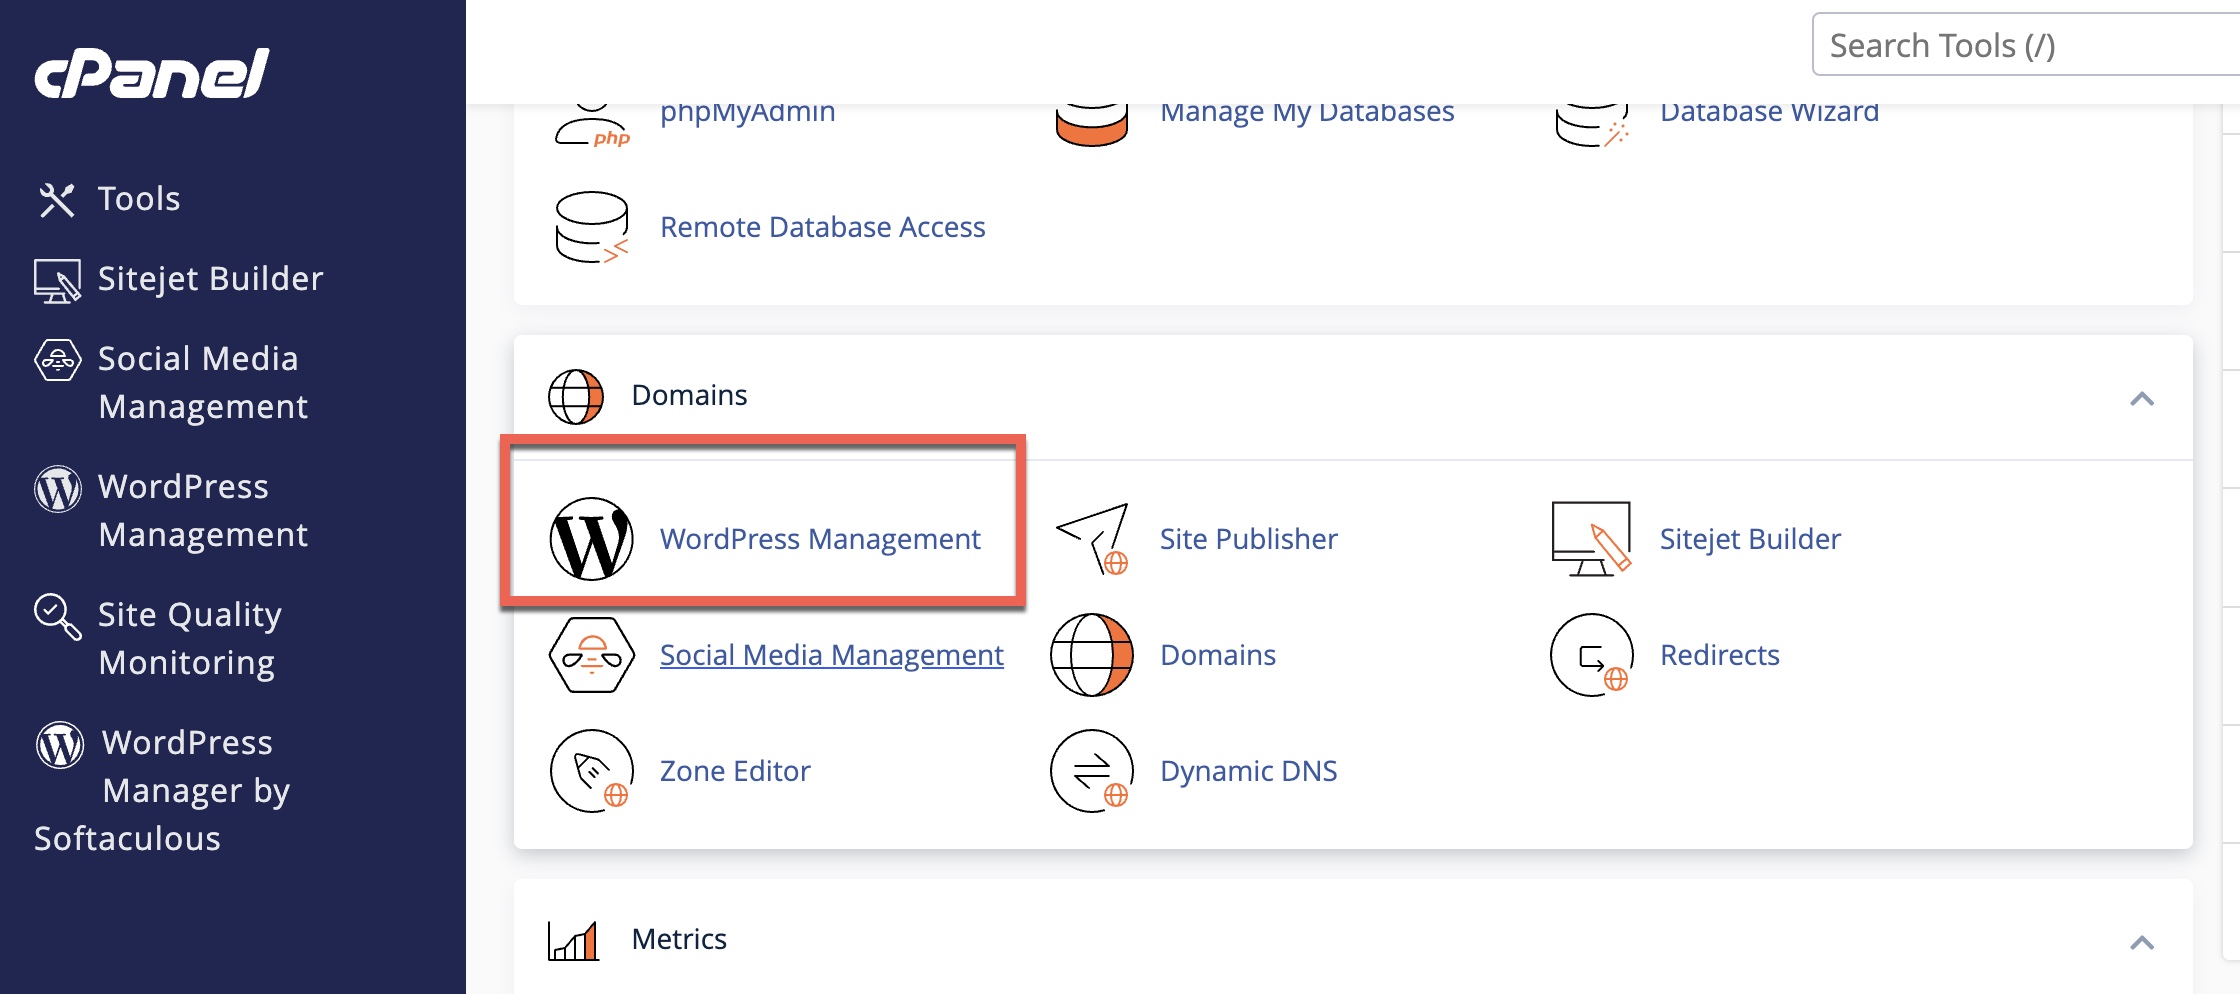Click the Dynamic DNS arrows icon
This screenshot has height=994, width=2240.
tap(1091, 771)
